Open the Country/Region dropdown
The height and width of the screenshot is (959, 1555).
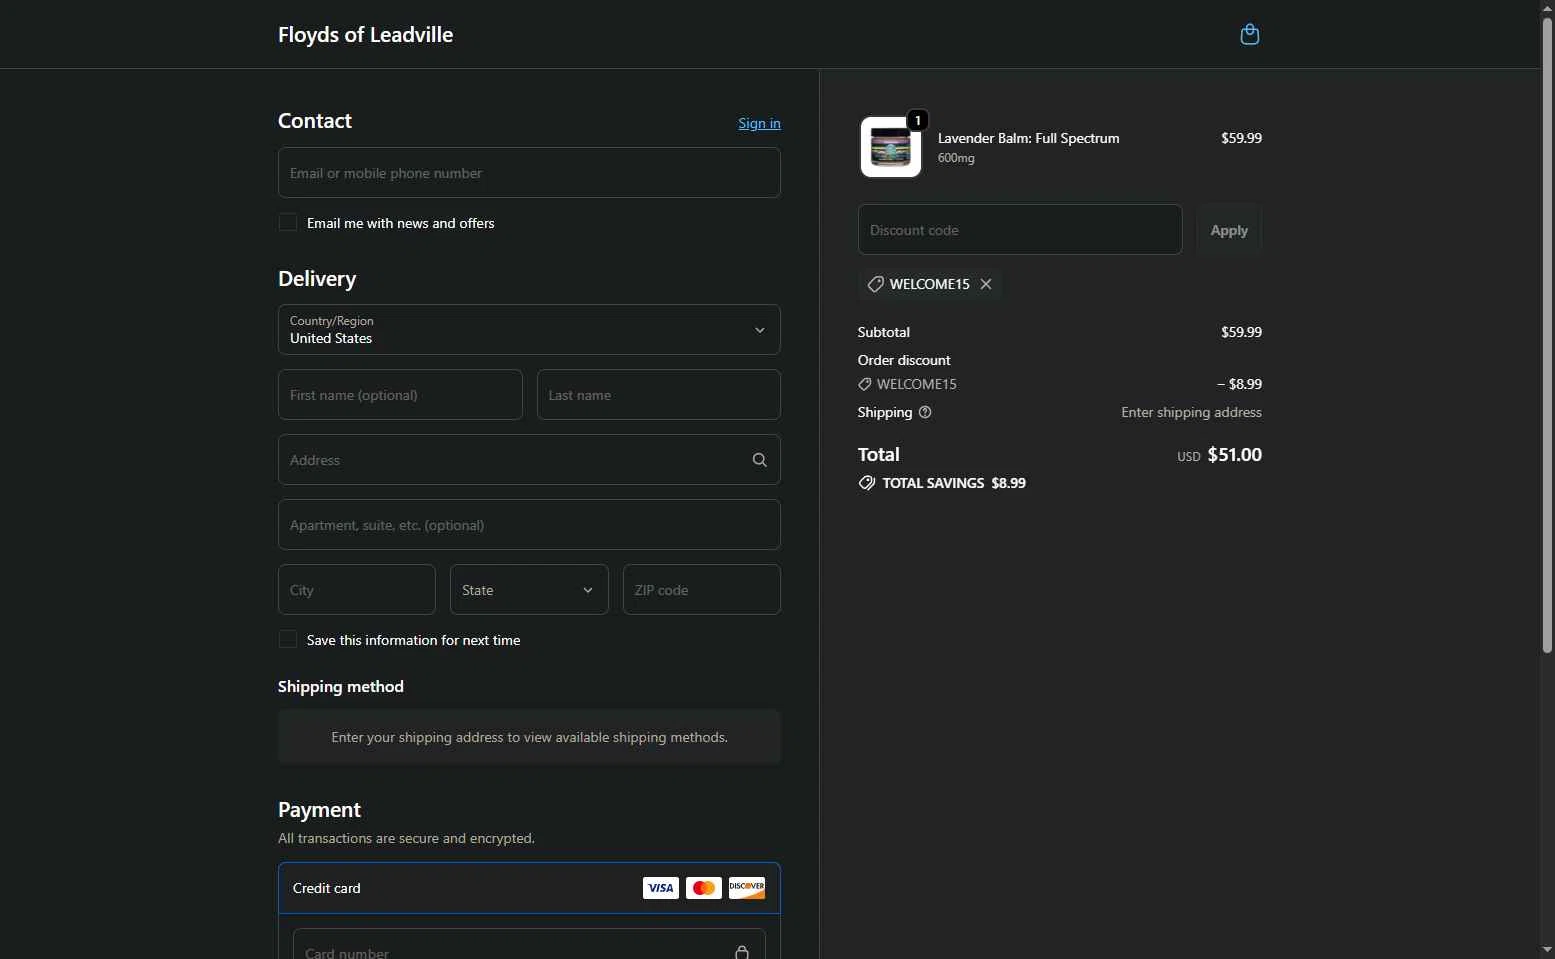coord(529,330)
